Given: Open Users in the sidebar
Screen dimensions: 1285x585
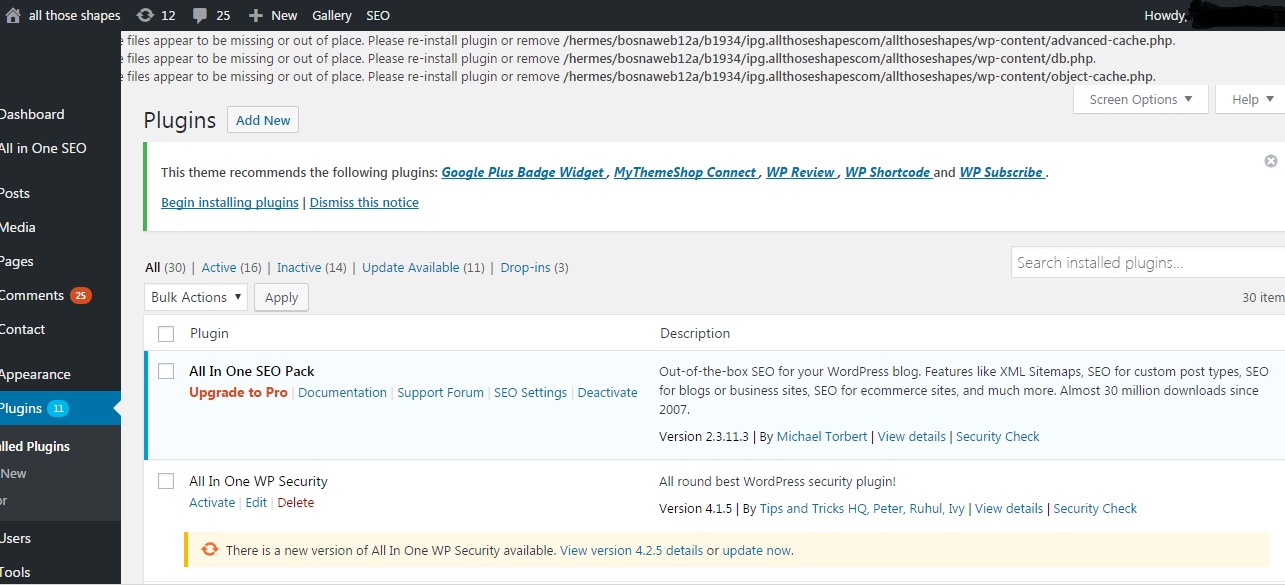Looking at the screenshot, I should (x=16, y=538).
